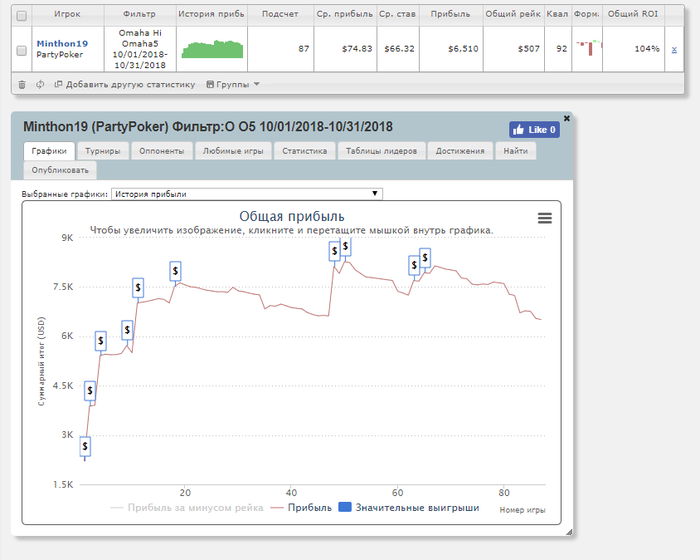Toggle the 'Прибыль' legend series
This screenshot has height=560, width=700.
[301, 508]
